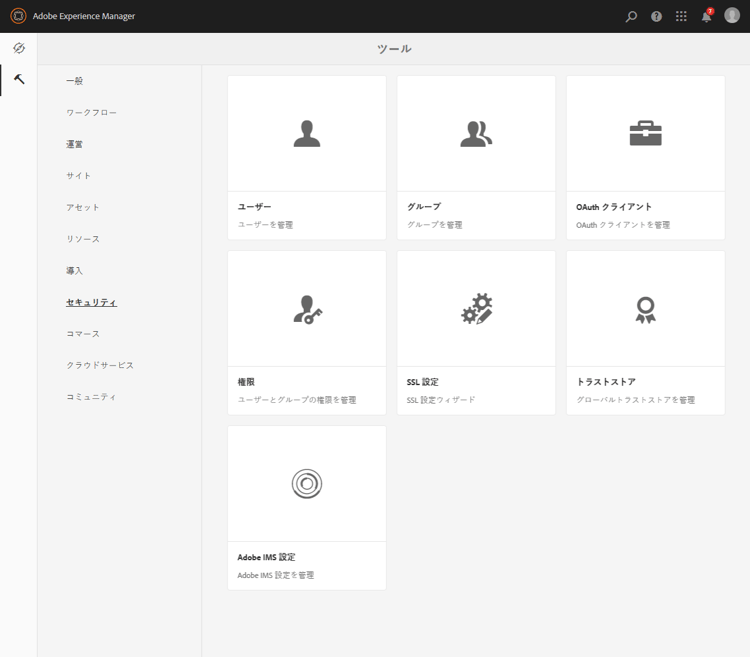Open the 運営 category
This screenshot has width=750, height=657.
click(74, 144)
